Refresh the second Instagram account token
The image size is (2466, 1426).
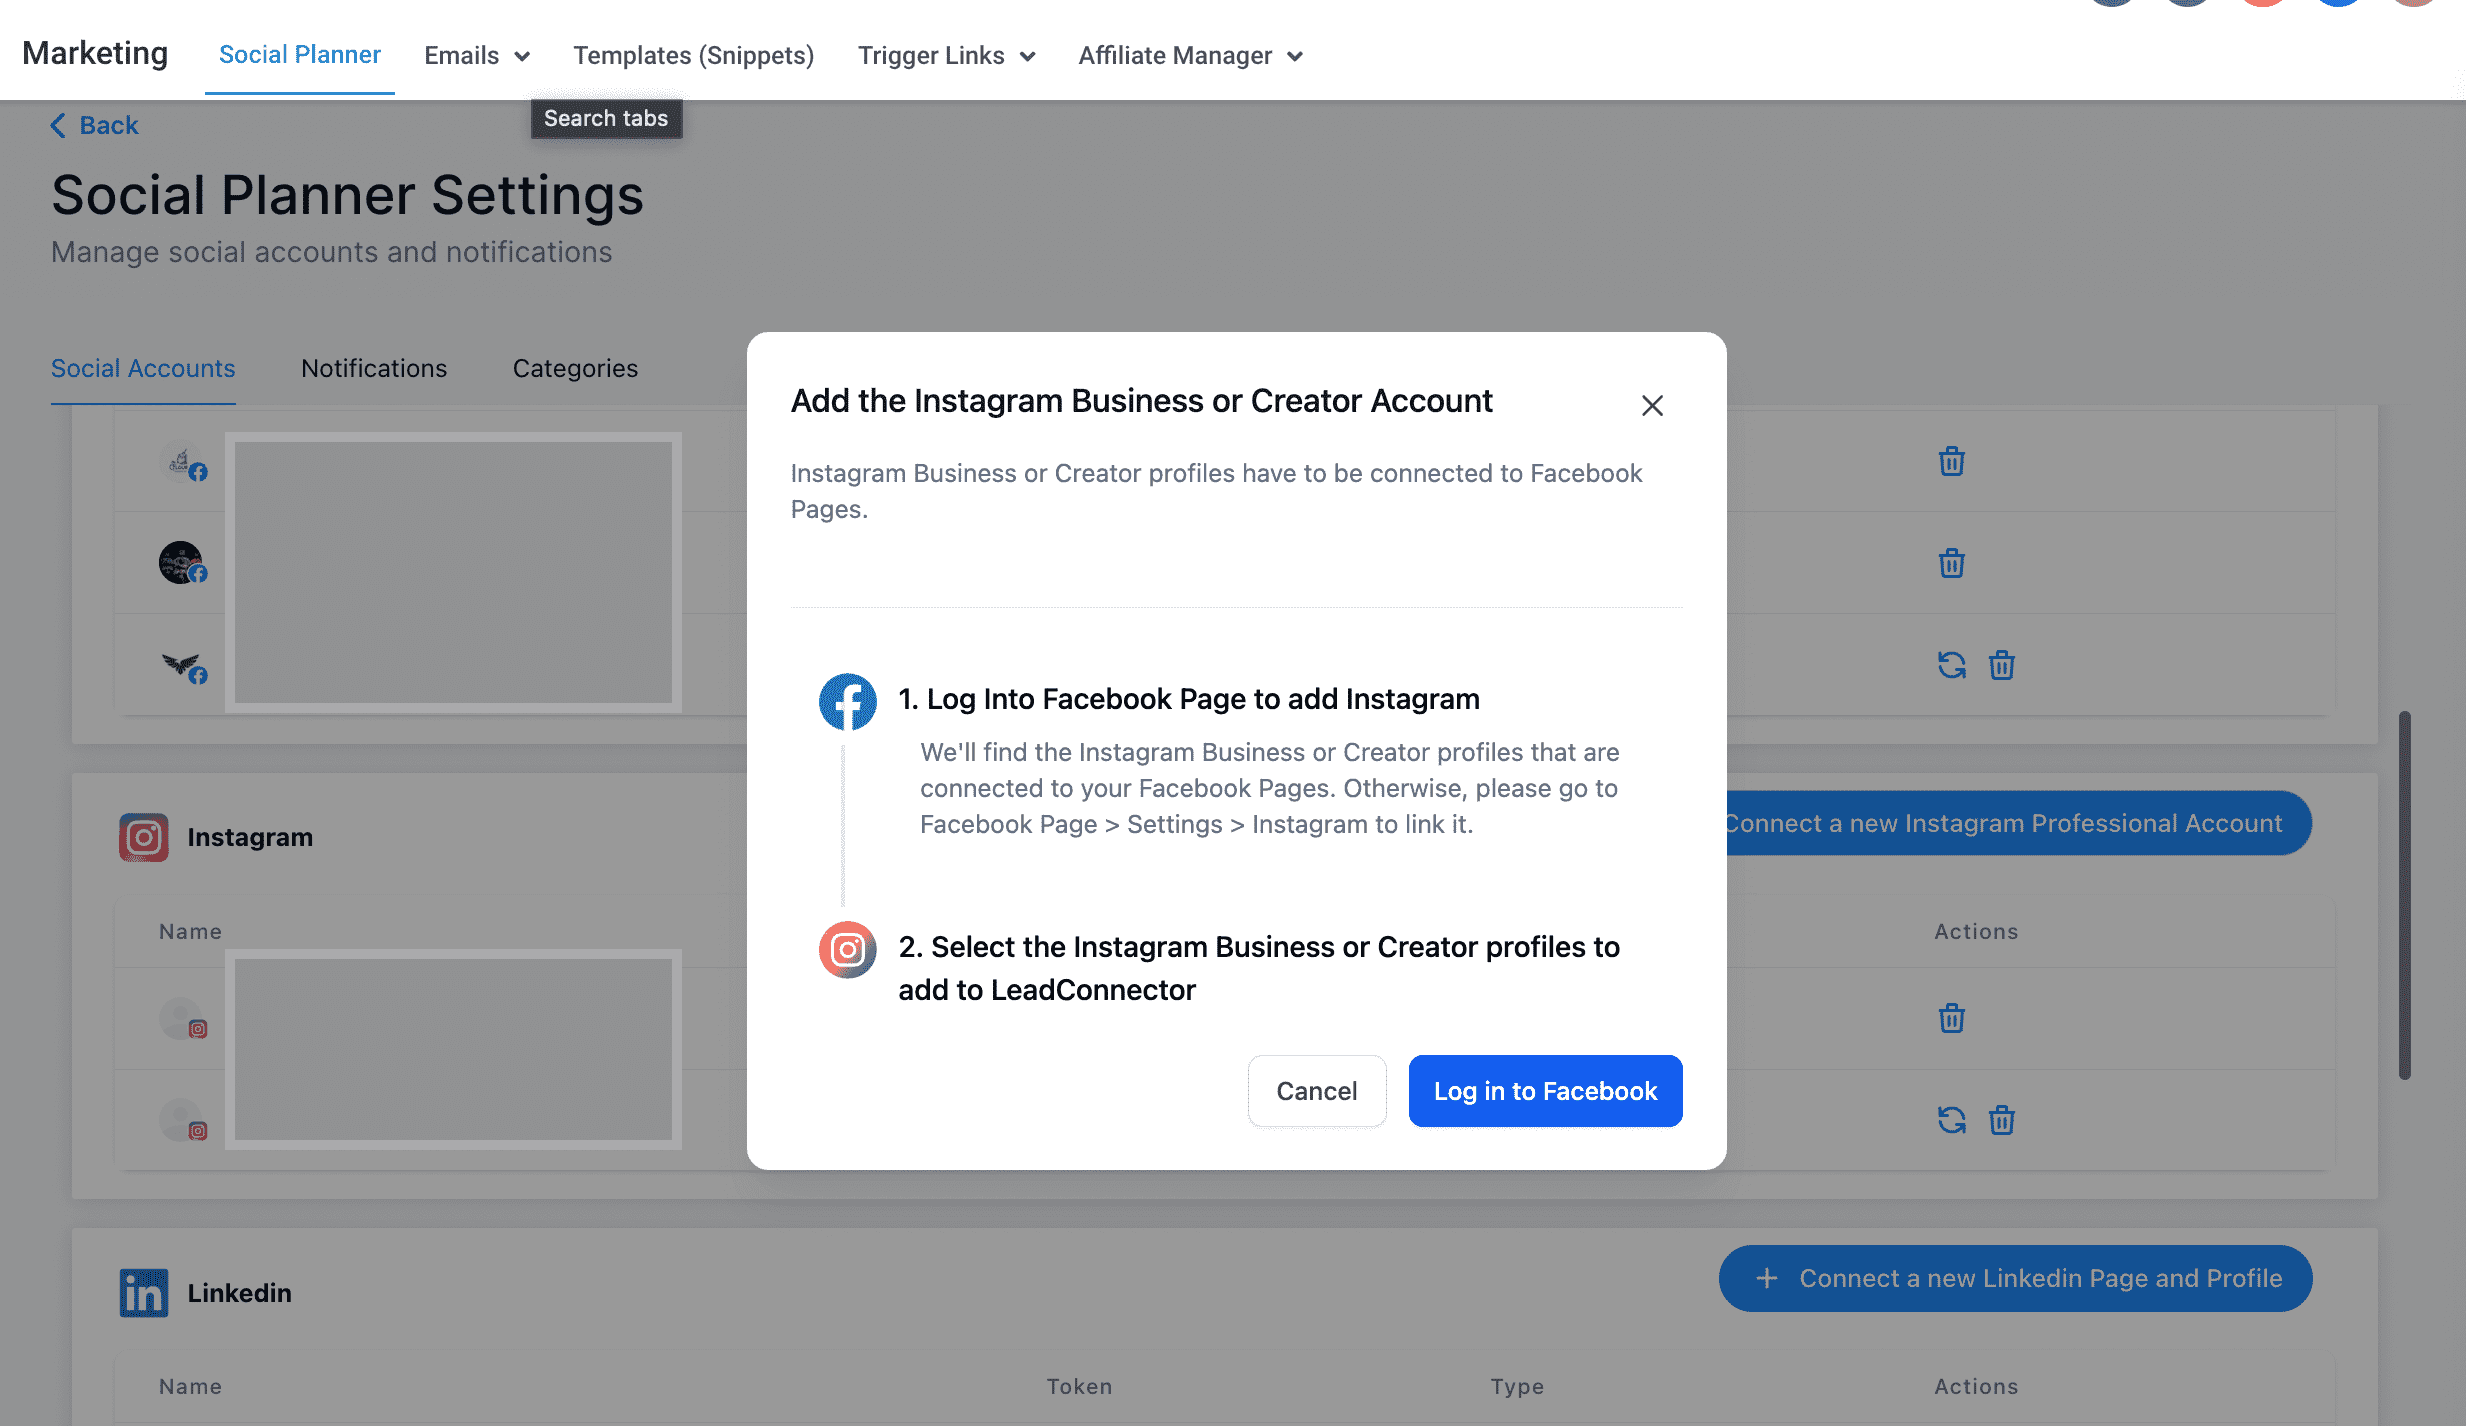[x=1951, y=1120]
